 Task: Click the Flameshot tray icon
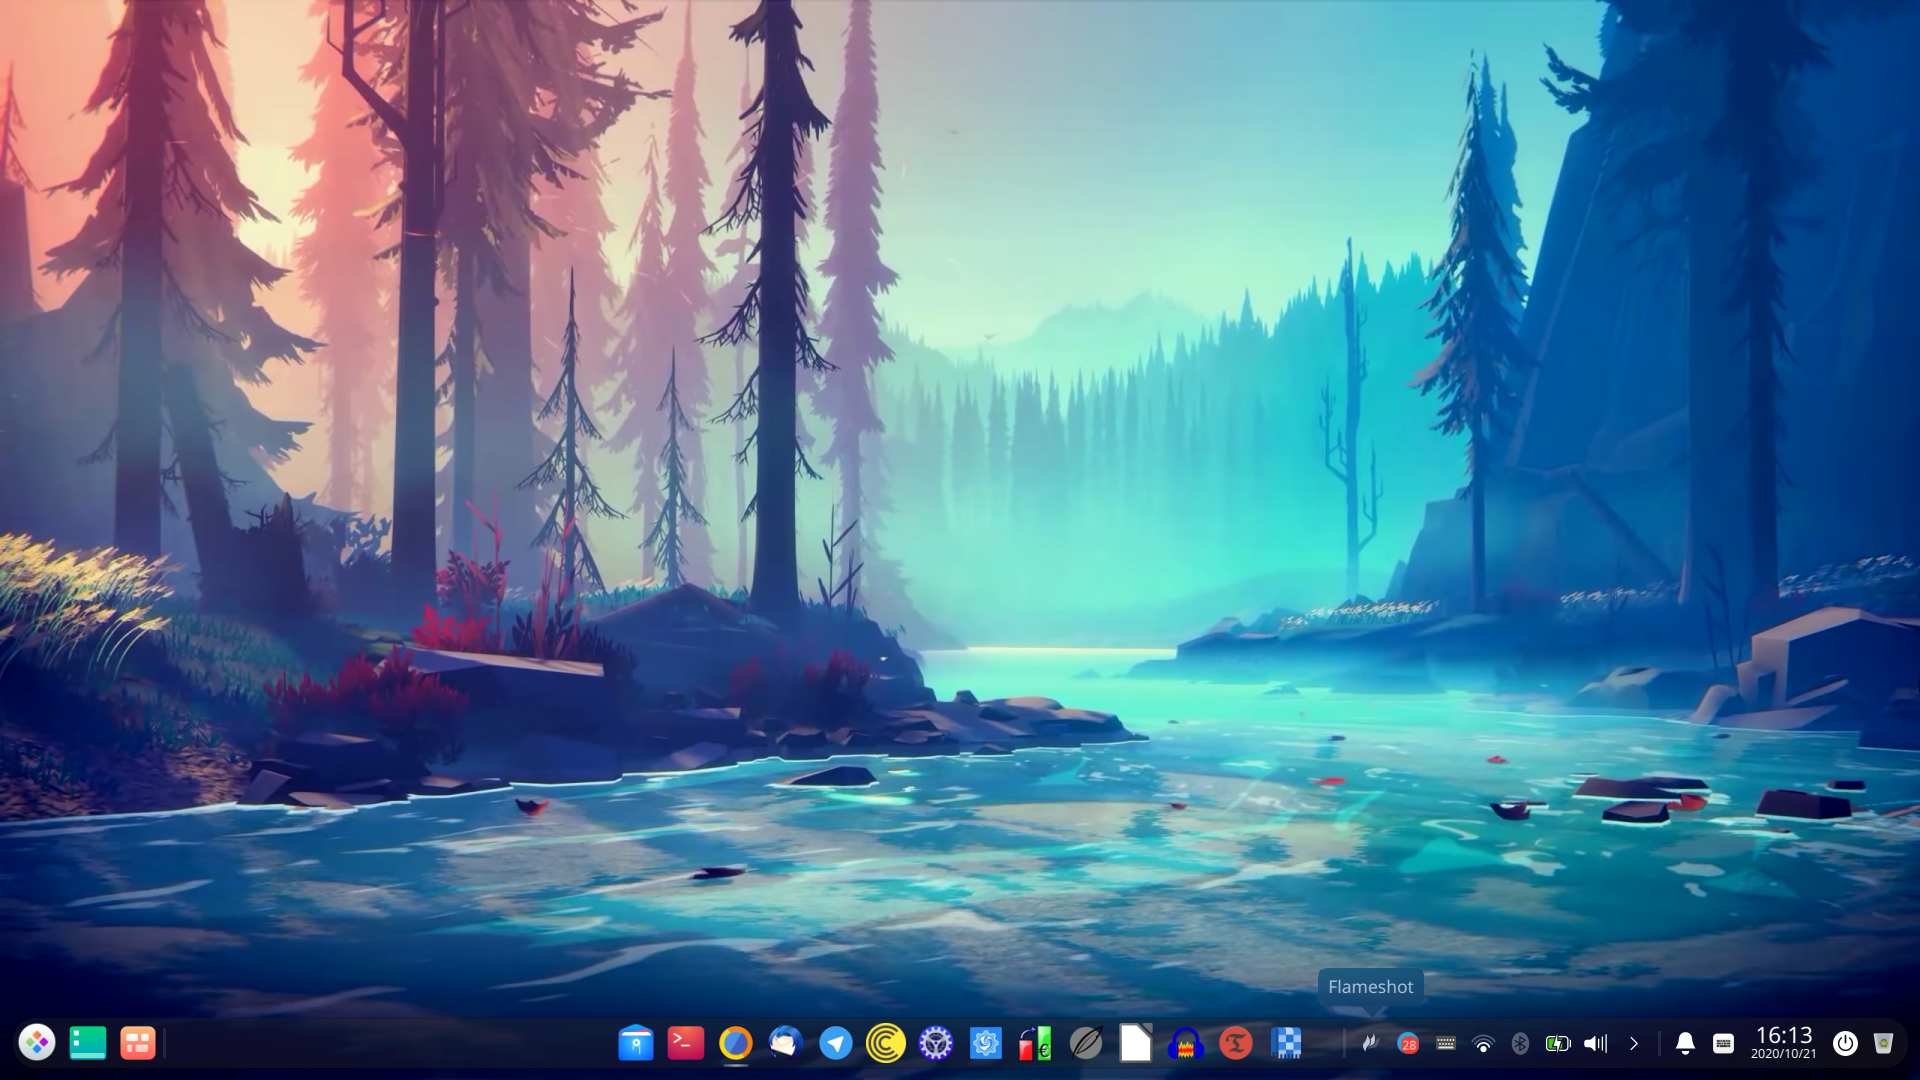click(x=1370, y=1043)
